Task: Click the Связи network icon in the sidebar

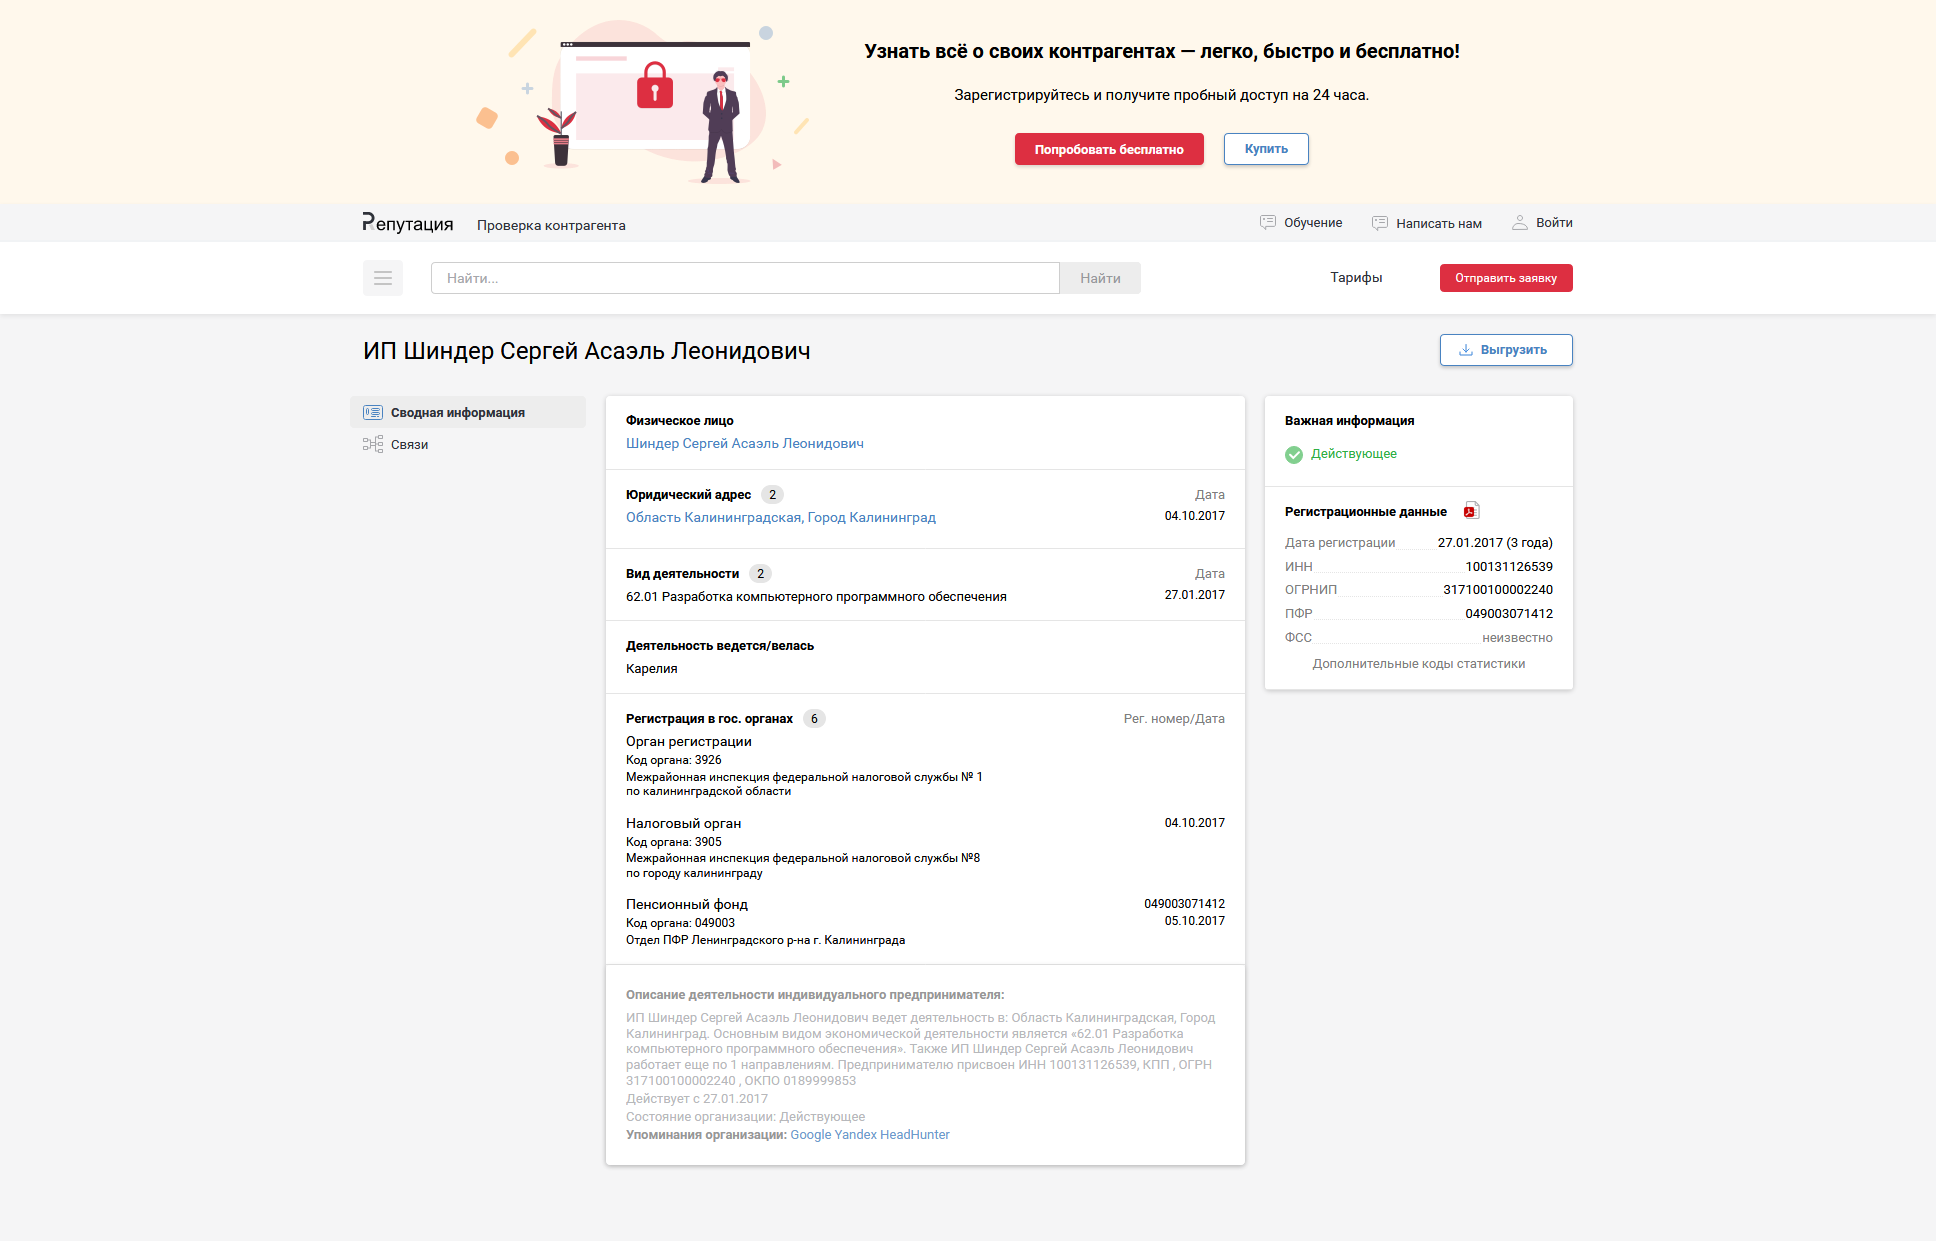Action: click(x=373, y=444)
